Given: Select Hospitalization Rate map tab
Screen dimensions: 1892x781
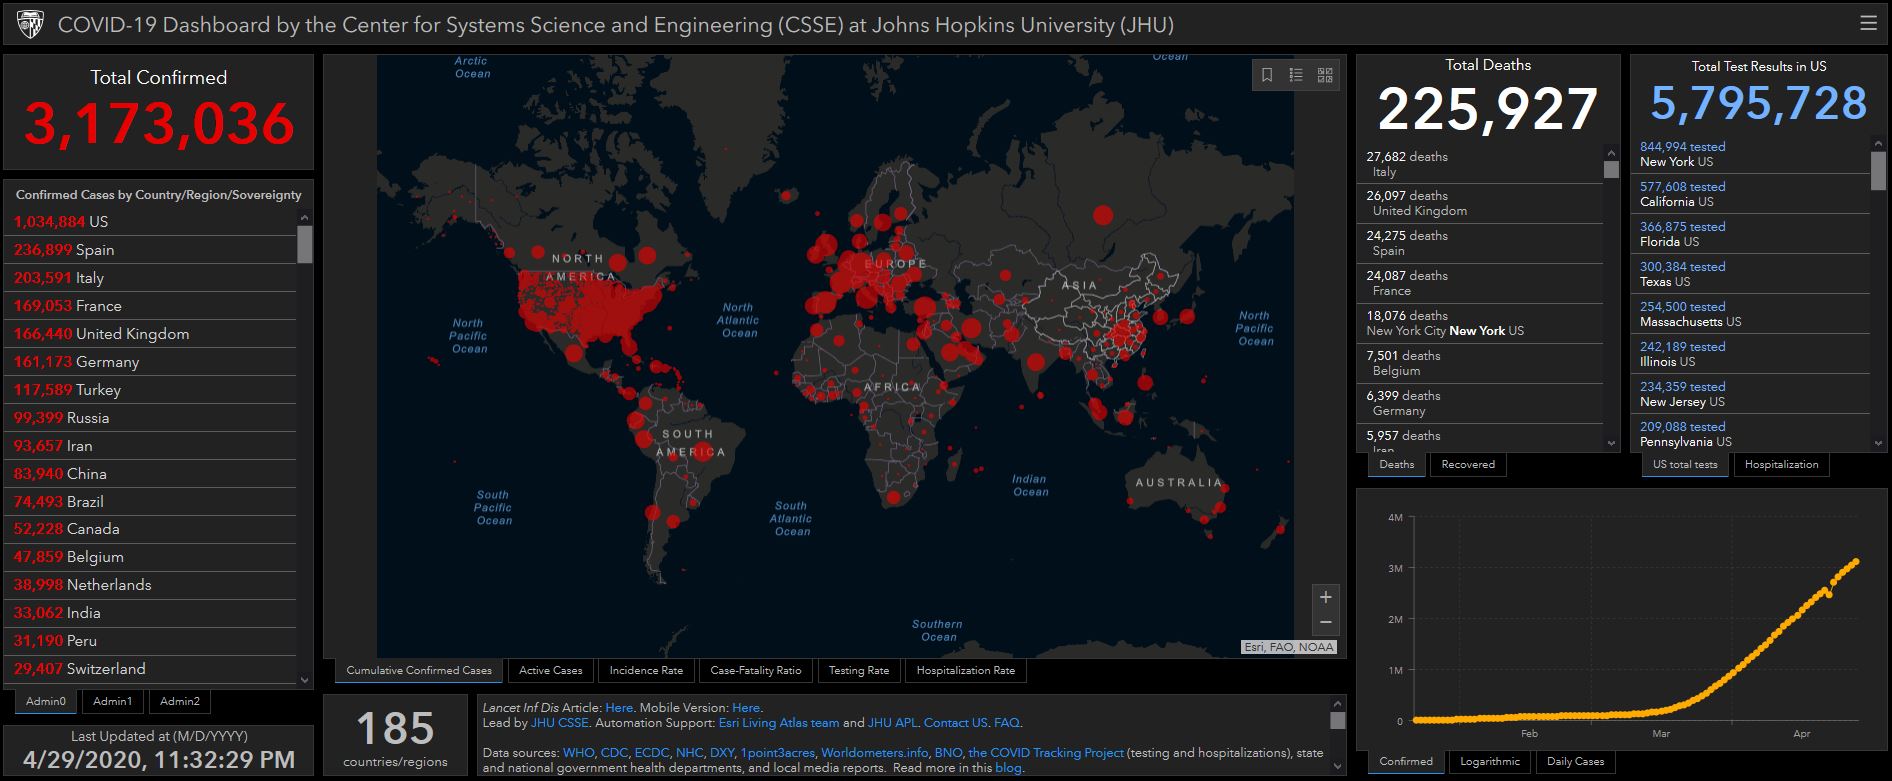Looking at the screenshot, I should (966, 670).
